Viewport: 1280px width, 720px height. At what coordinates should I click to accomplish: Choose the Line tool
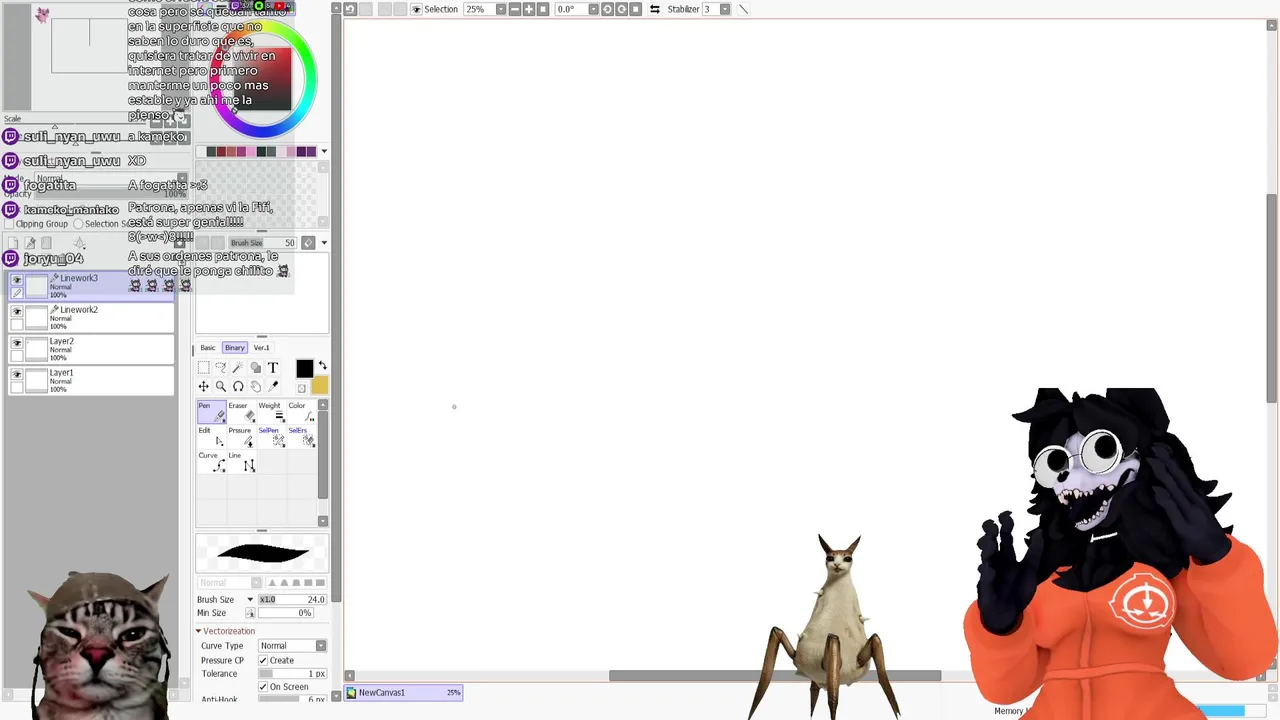241,462
